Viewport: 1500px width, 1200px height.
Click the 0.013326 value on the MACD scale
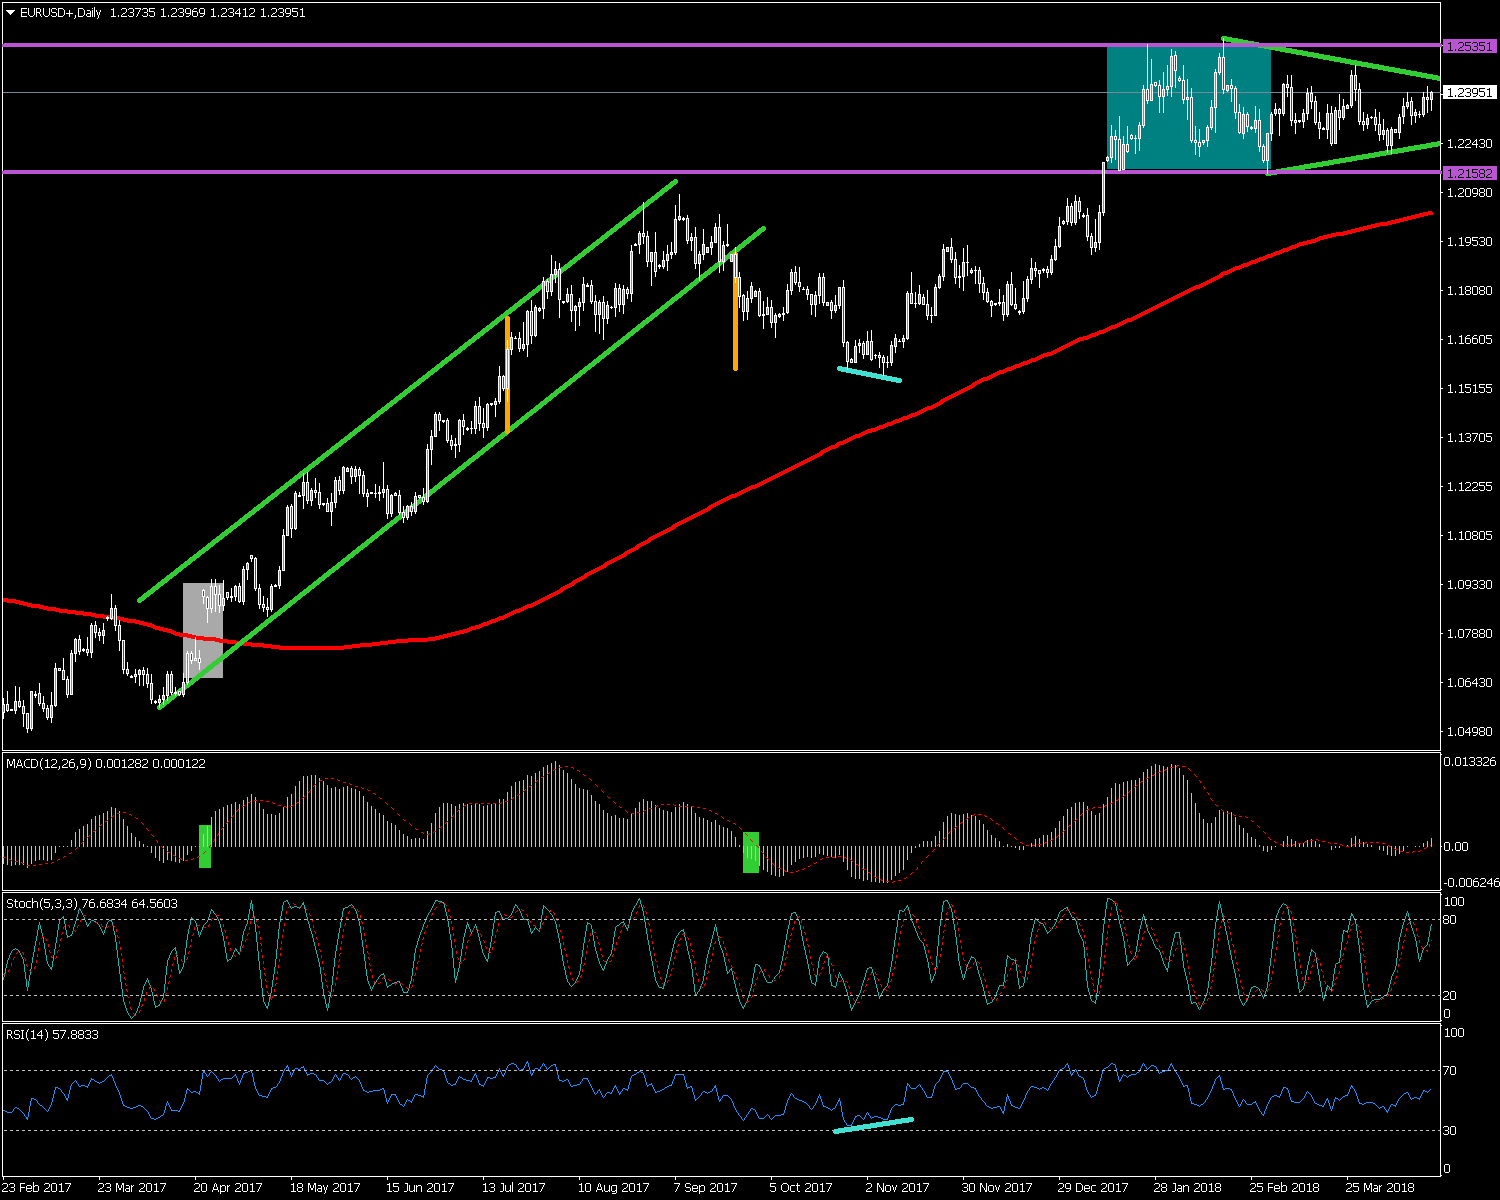(1470, 762)
